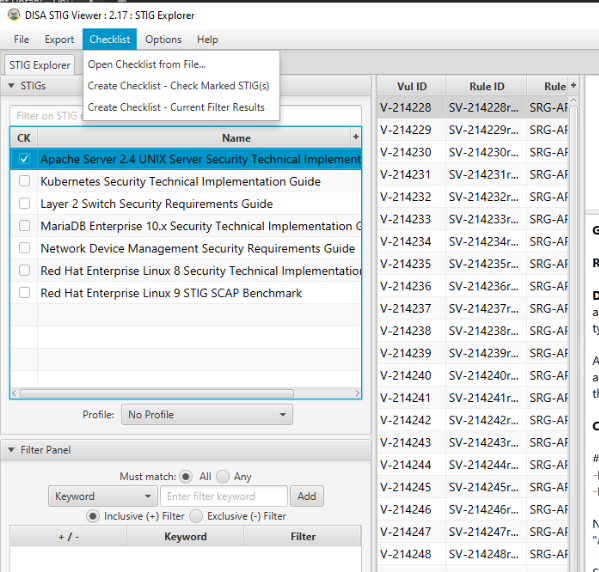599x572 pixels.
Task: Click right arrow of STIG list scrollbar
Action: click(x=357, y=393)
